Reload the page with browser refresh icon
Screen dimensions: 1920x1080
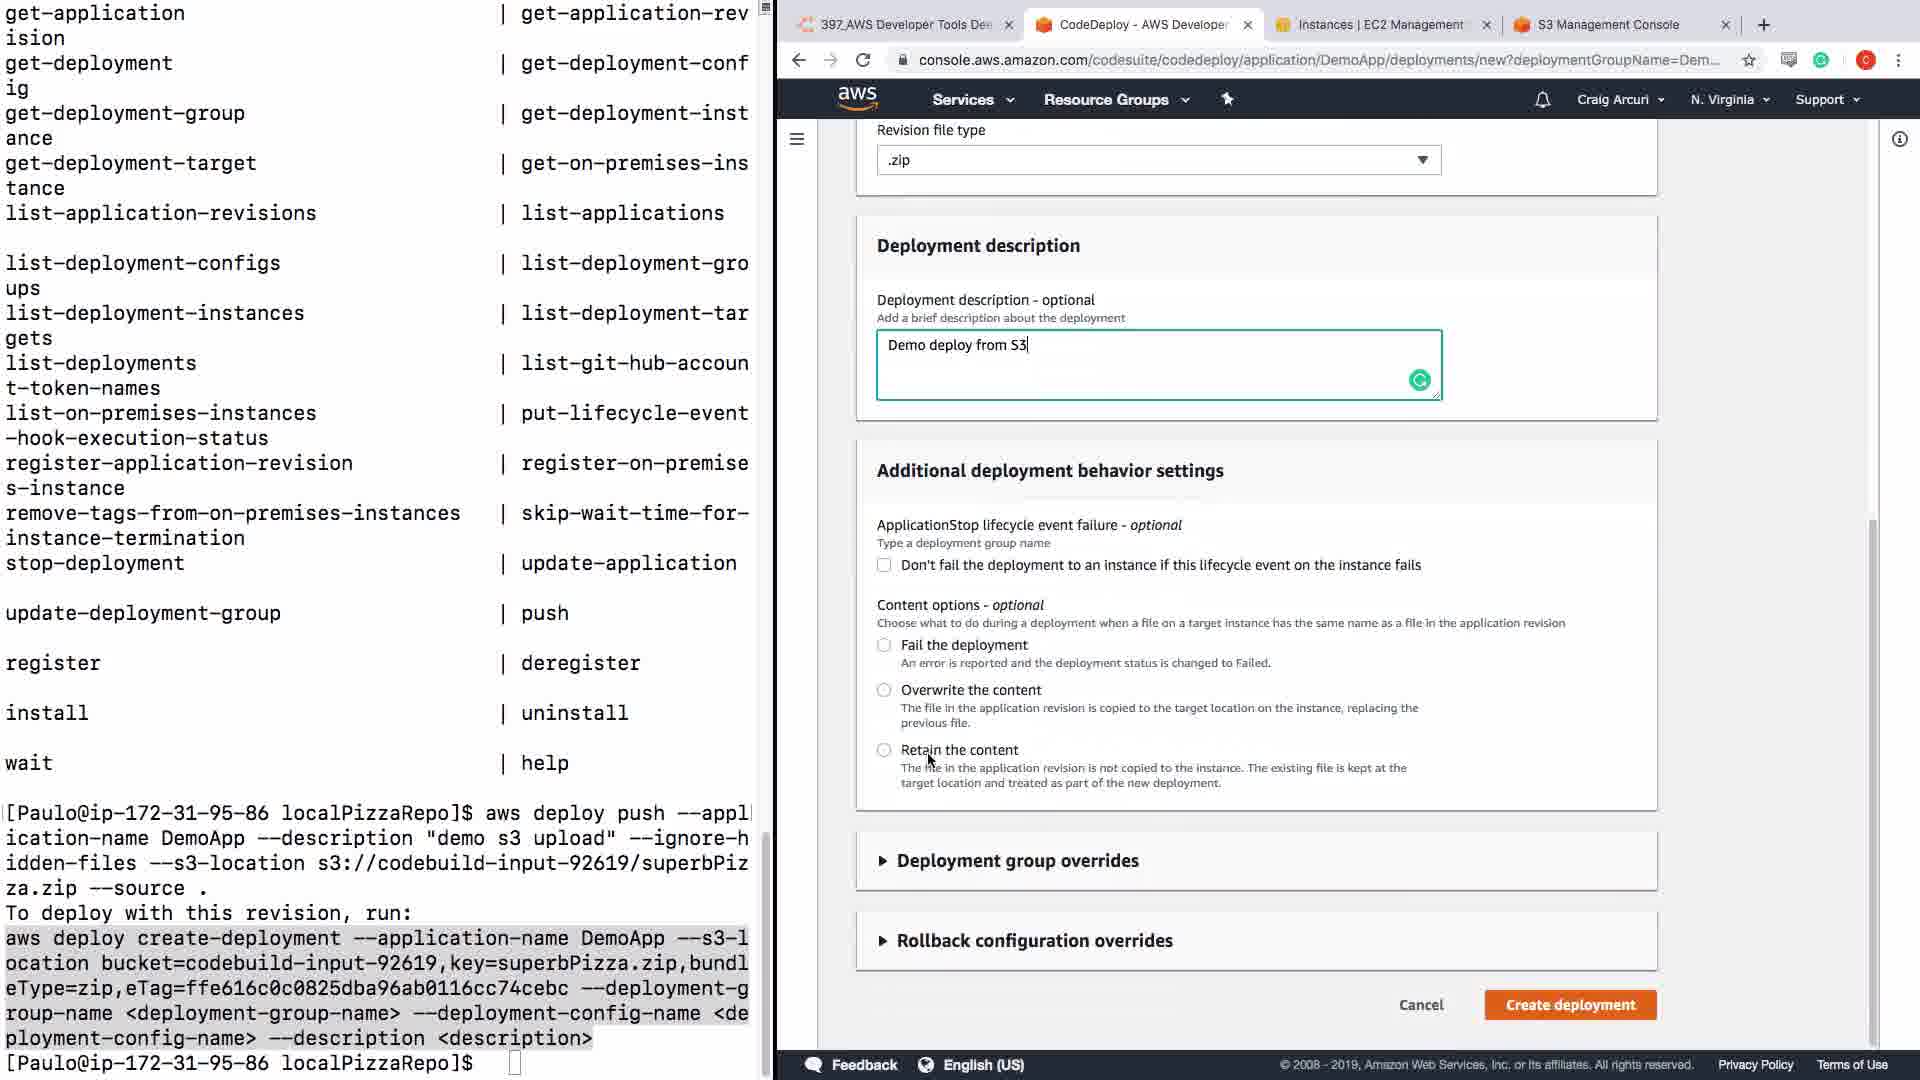coord(863,60)
